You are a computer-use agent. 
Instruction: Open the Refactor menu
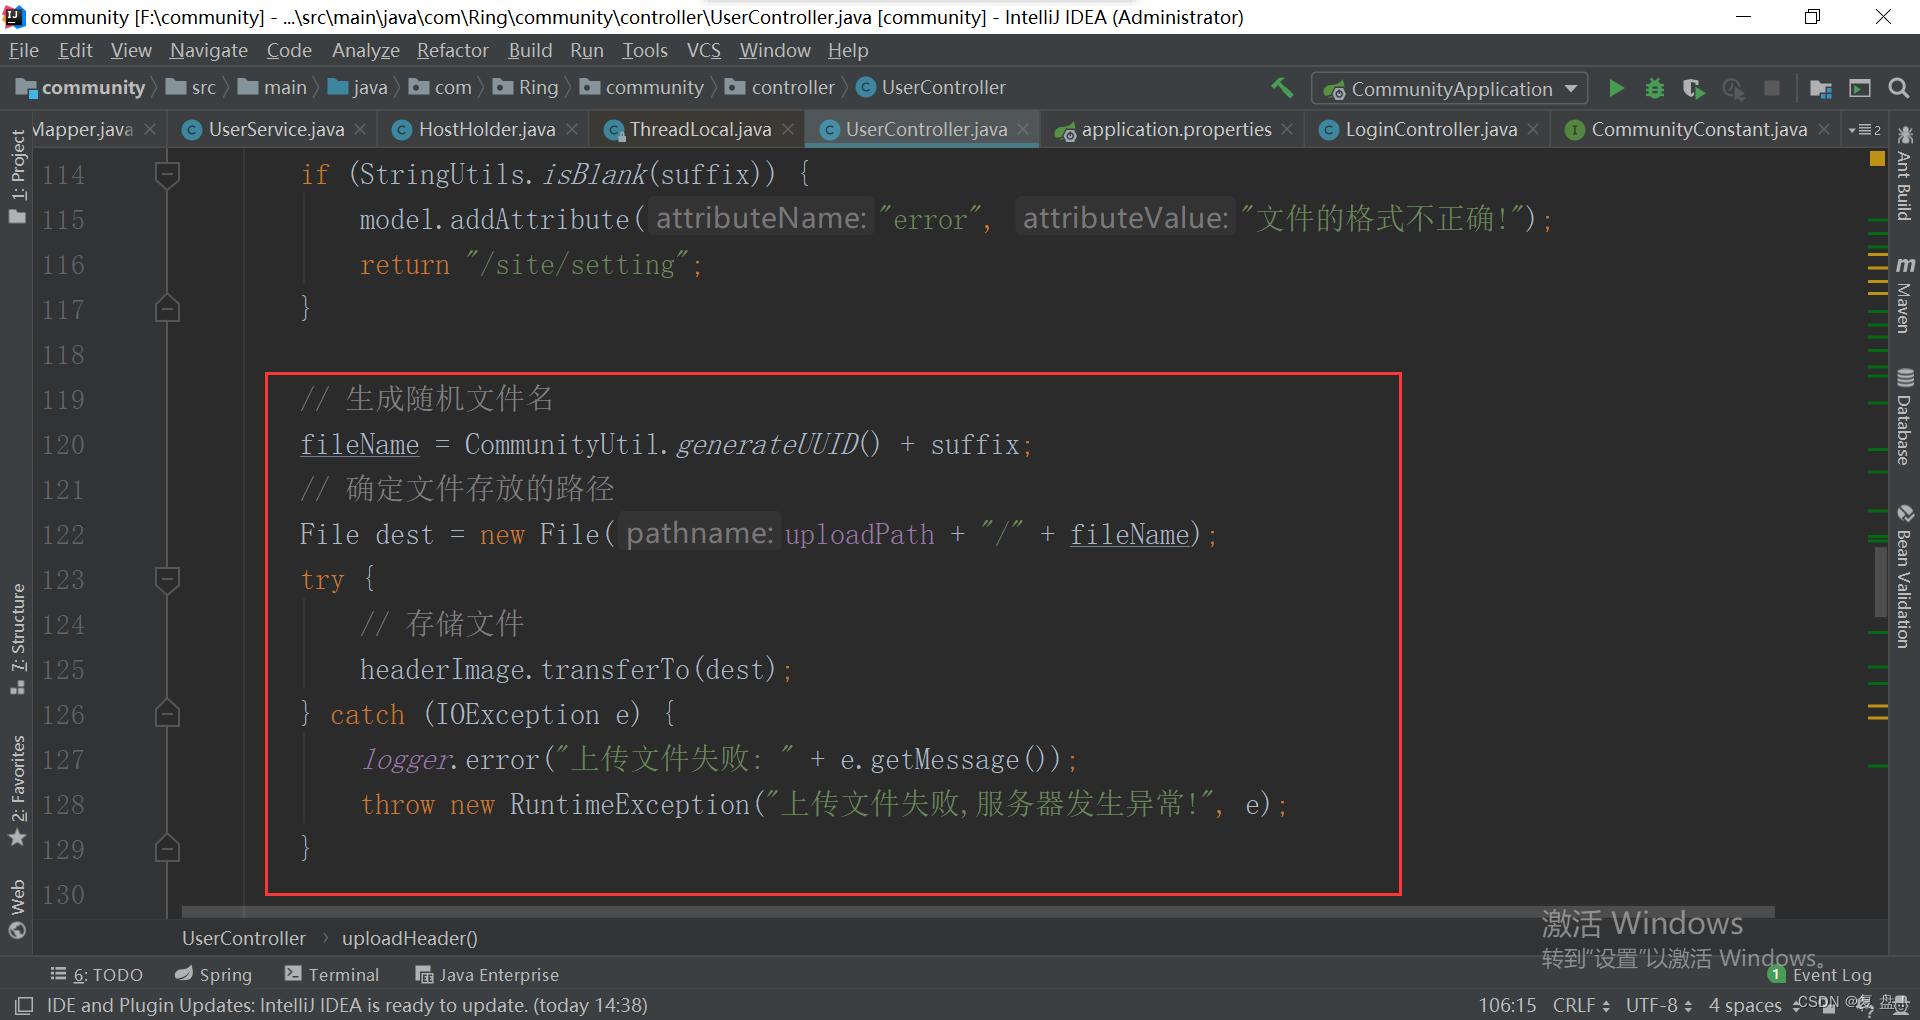pyautogui.click(x=453, y=50)
